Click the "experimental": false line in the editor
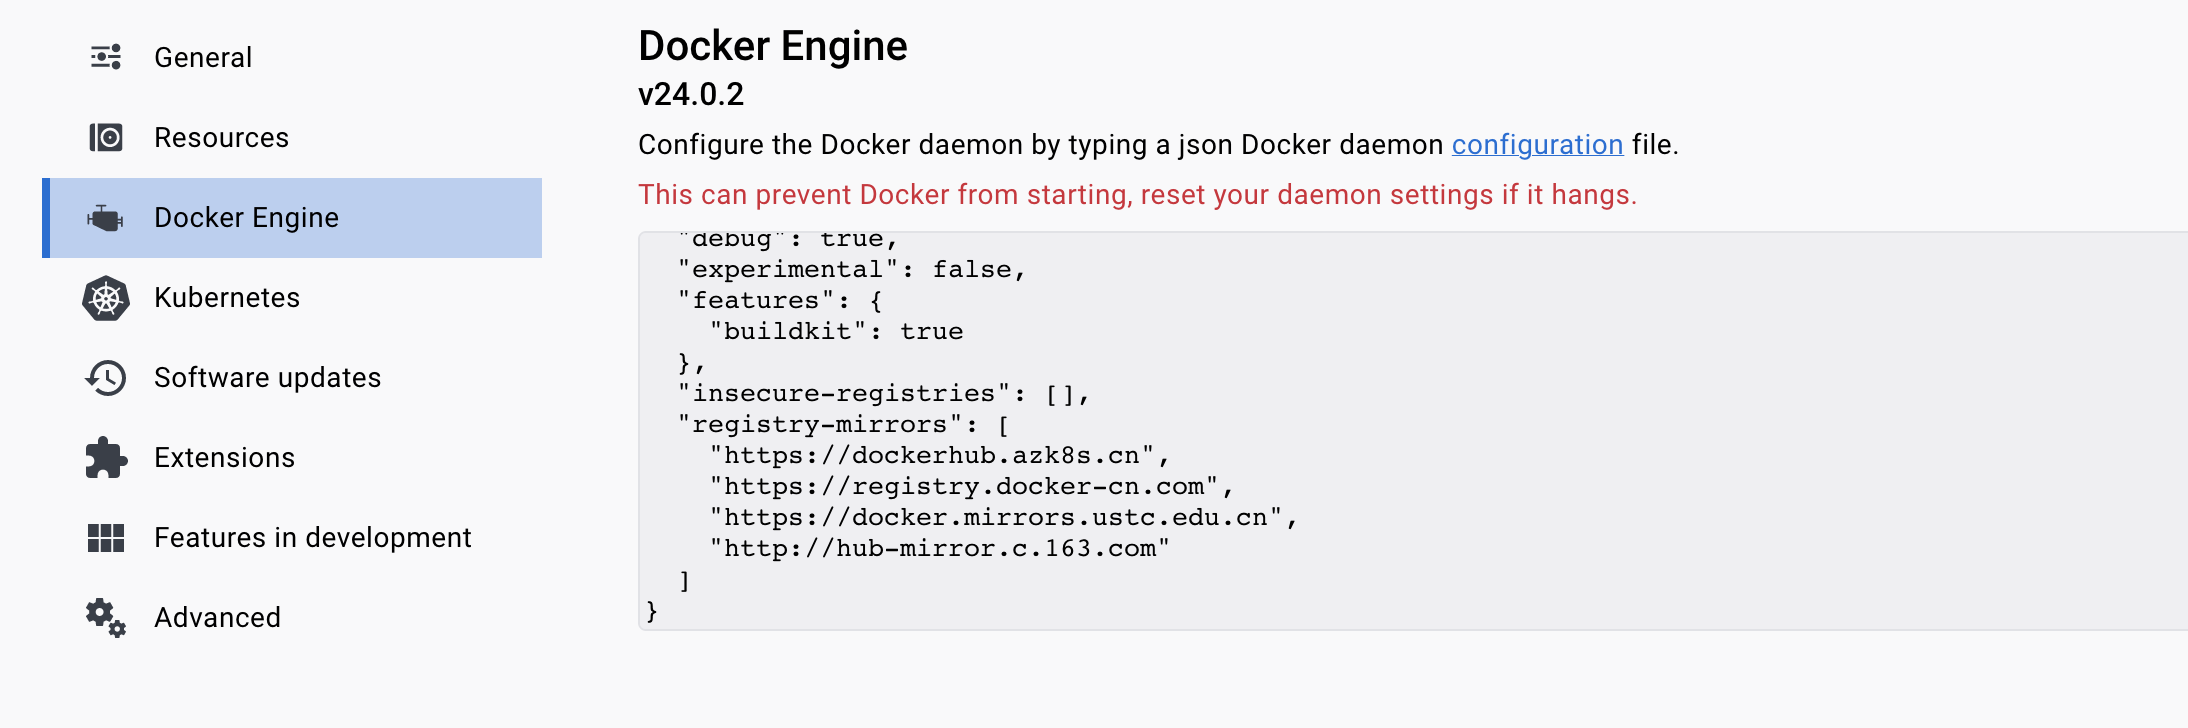2188x728 pixels. click(851, 269)
